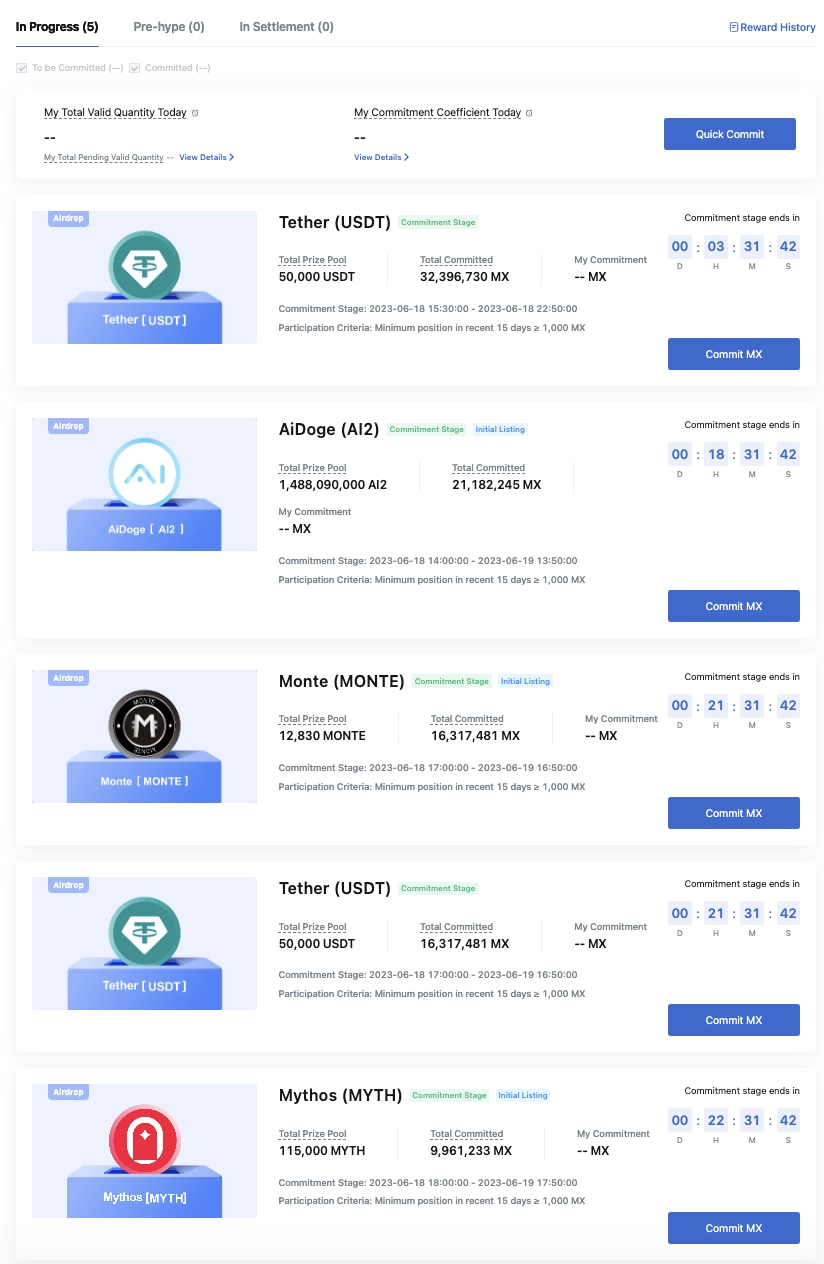Click the second Tether USDT banner thumbnail
This screenshot has height=1264, width=824.
click(144, 943)
